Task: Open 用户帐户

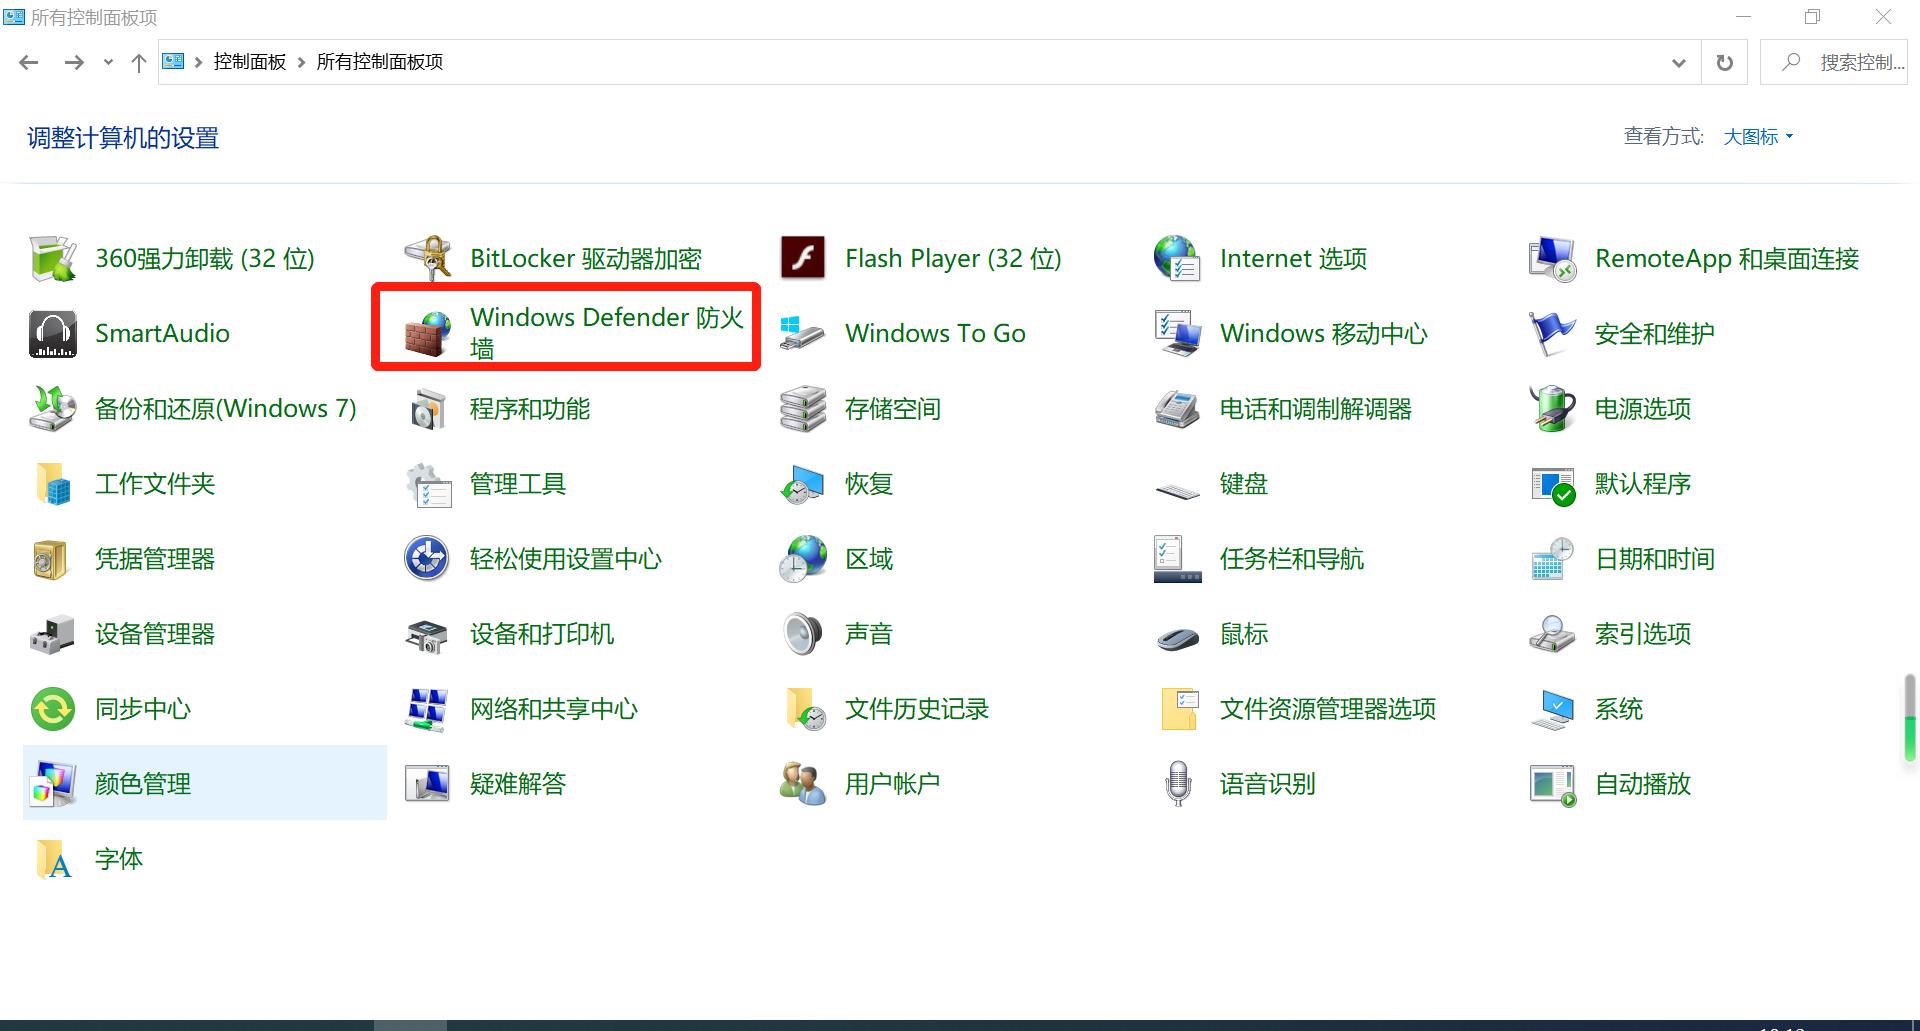Action: coord(892,783)
